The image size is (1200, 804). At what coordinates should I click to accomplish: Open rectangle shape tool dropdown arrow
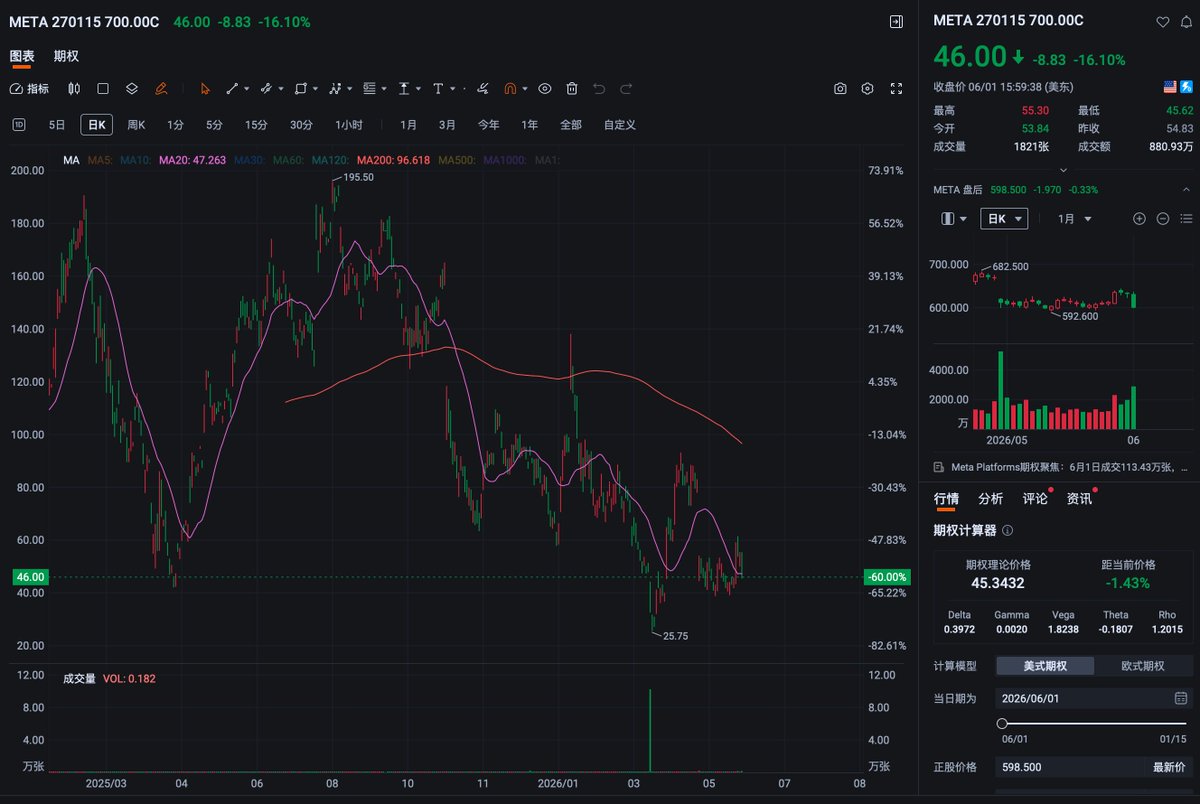(x=314, y=89)
